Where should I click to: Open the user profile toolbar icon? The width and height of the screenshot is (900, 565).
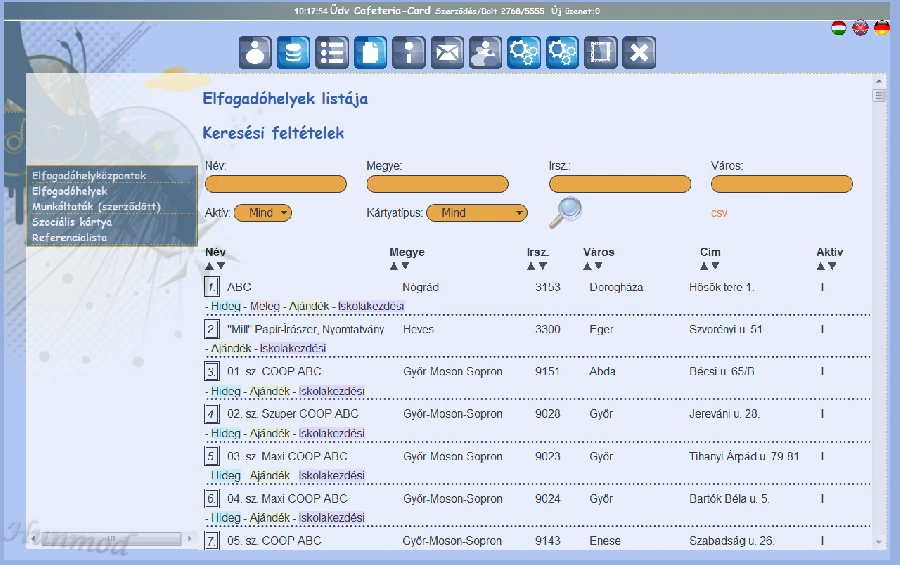coord(255,52)
